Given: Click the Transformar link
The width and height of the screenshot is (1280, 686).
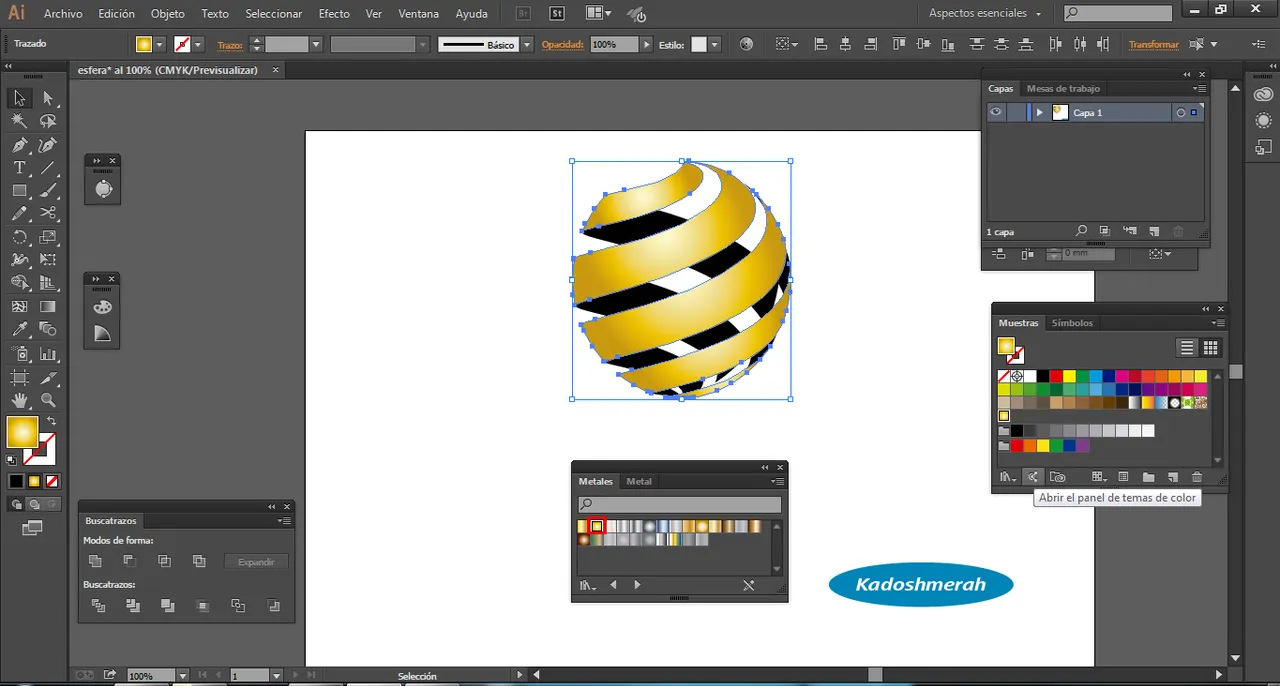Looking at the screenshot, I should (1153, 45).
